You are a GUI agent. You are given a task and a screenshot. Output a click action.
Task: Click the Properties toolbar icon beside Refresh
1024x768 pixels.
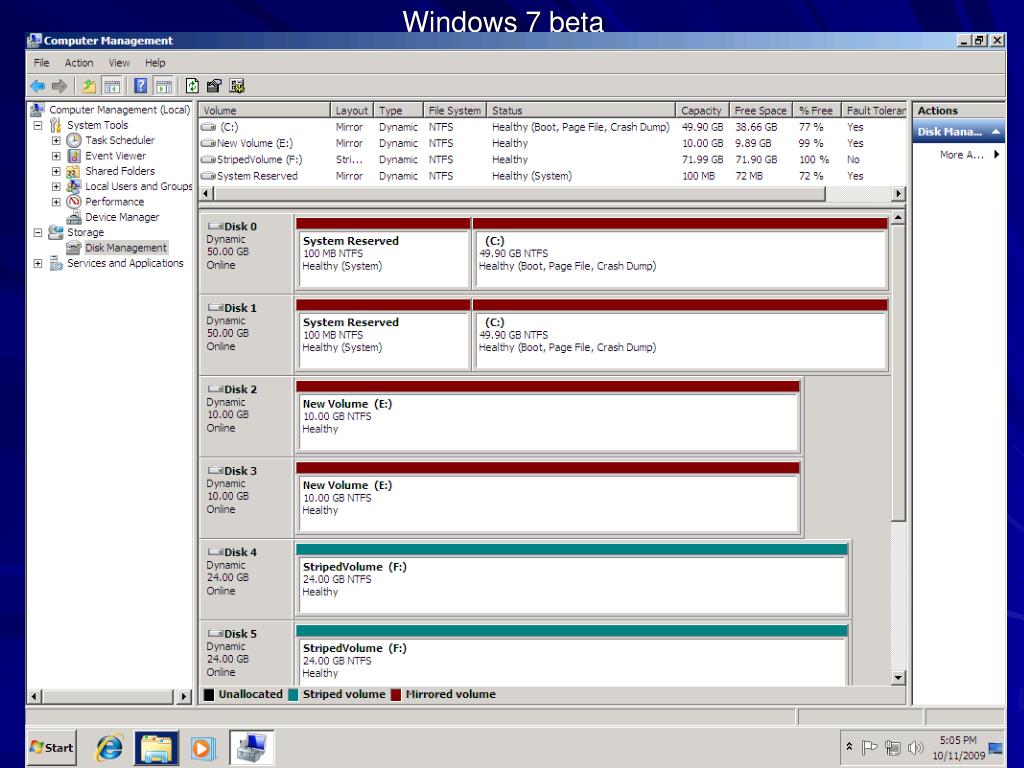[x=214, y=86]
